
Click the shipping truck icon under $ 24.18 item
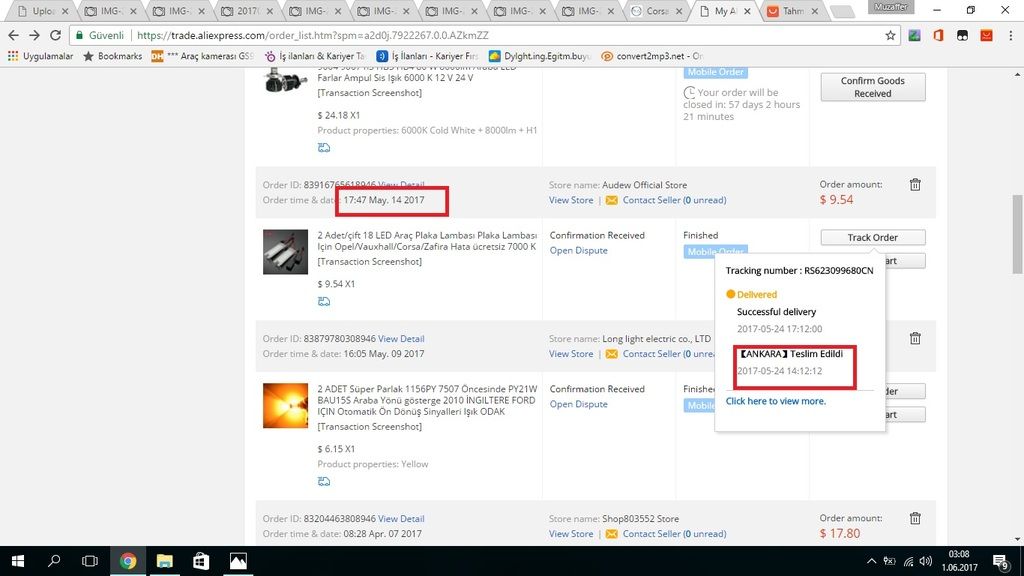pyautogui.click(x=324, y=148)
